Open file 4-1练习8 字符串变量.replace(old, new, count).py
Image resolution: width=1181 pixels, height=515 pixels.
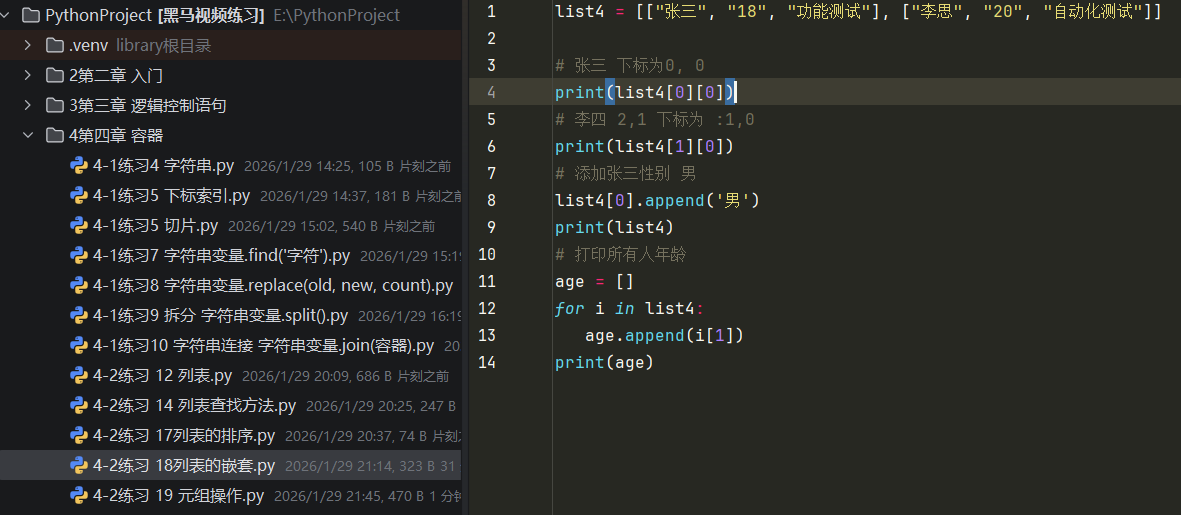(x=273, y=285)
